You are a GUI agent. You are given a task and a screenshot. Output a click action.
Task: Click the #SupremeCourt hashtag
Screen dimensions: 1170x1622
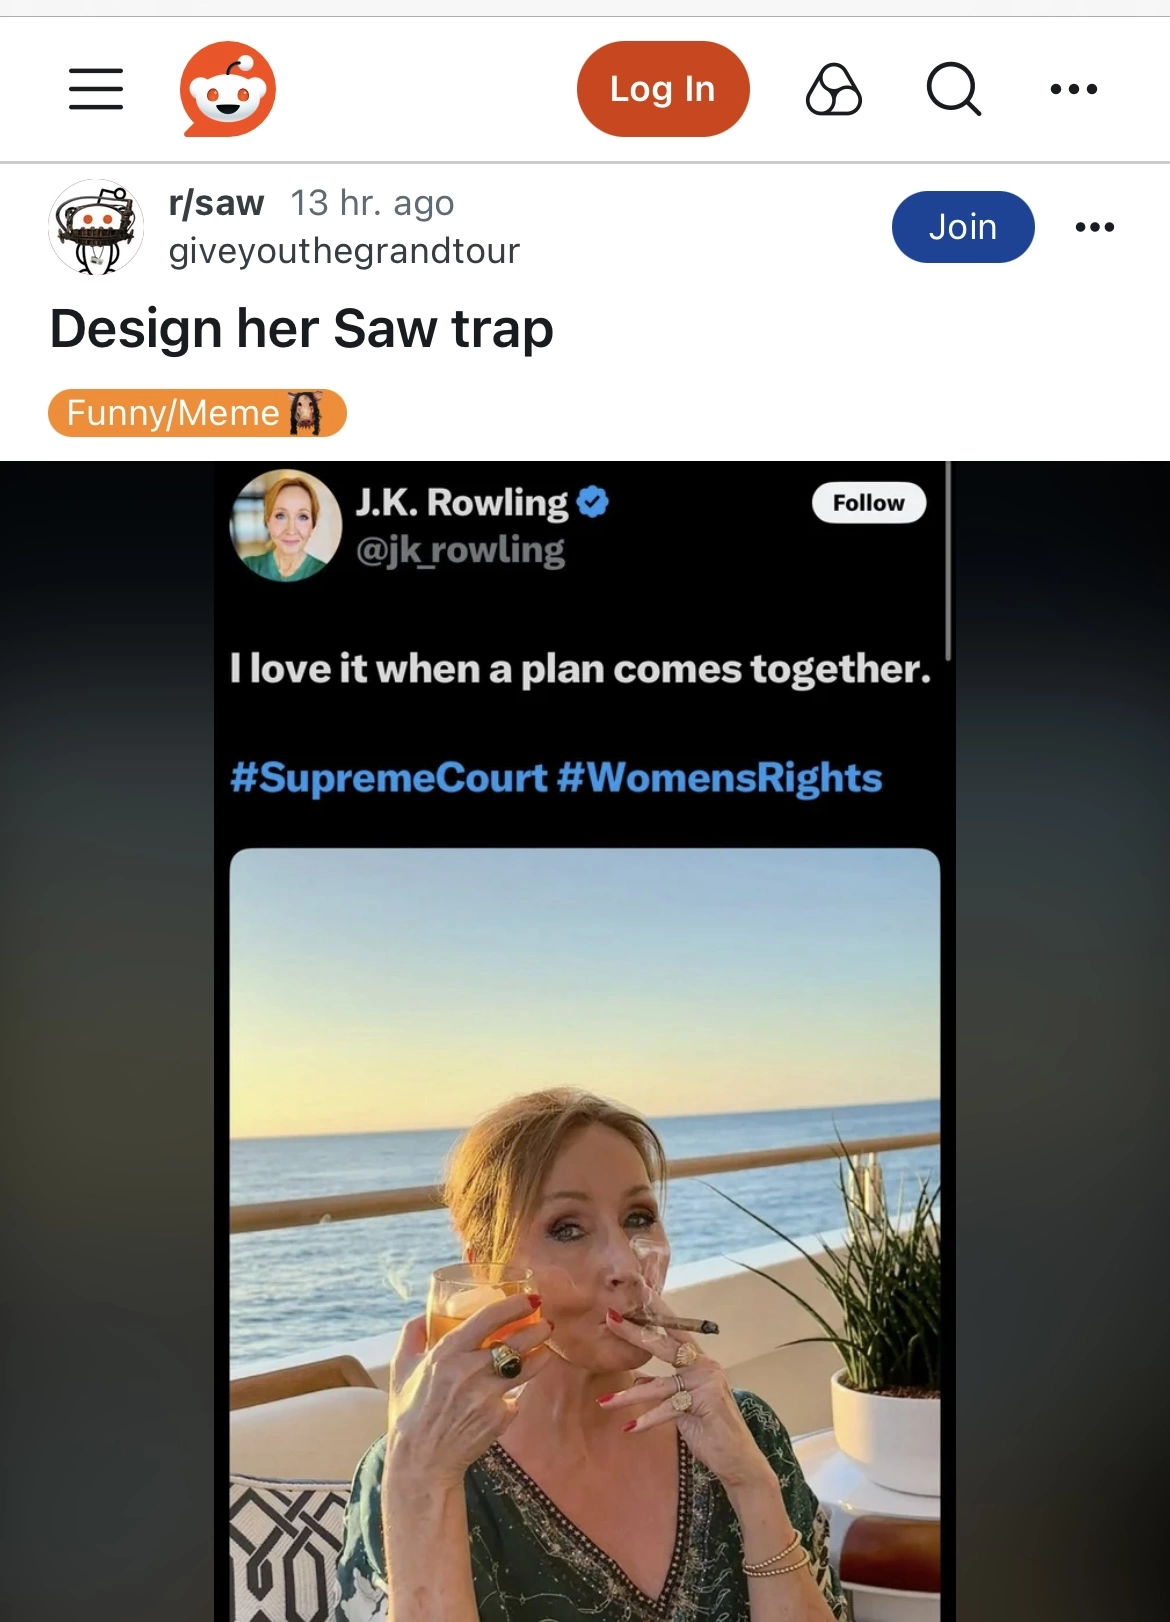point(388,778)
